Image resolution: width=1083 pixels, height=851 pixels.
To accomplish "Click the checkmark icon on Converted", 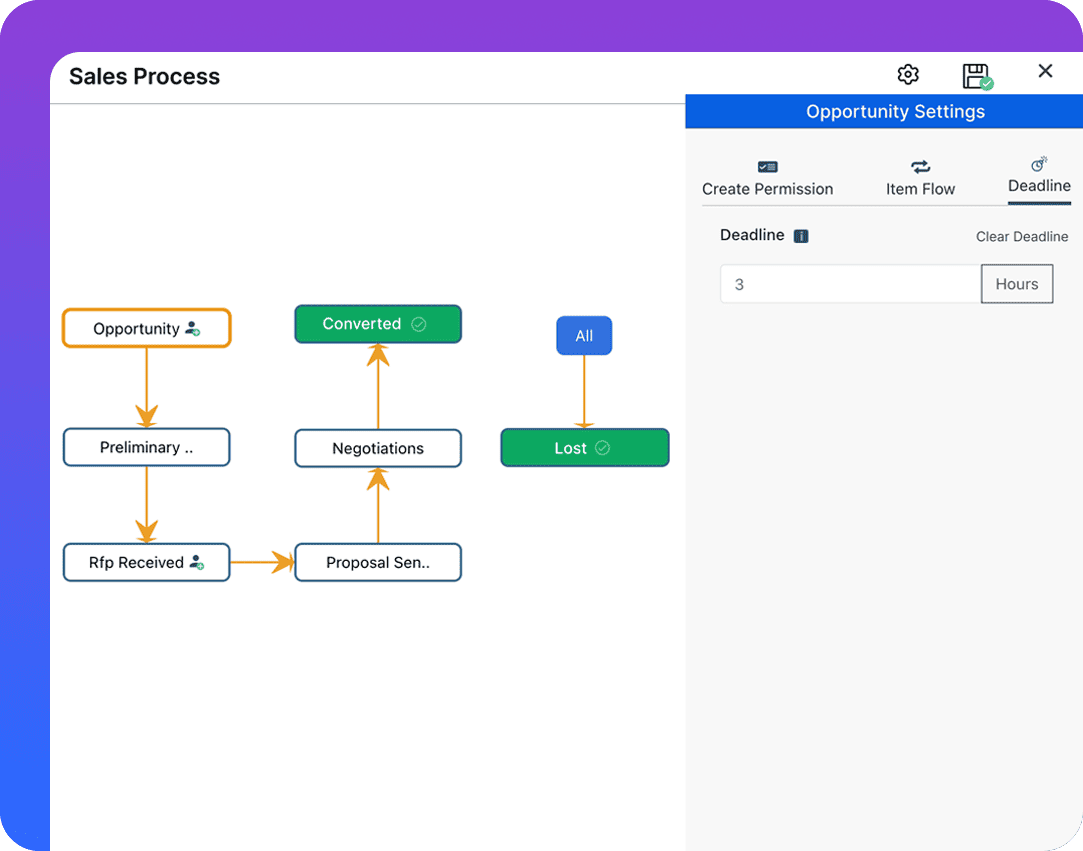I will click(x=419, y=324).
